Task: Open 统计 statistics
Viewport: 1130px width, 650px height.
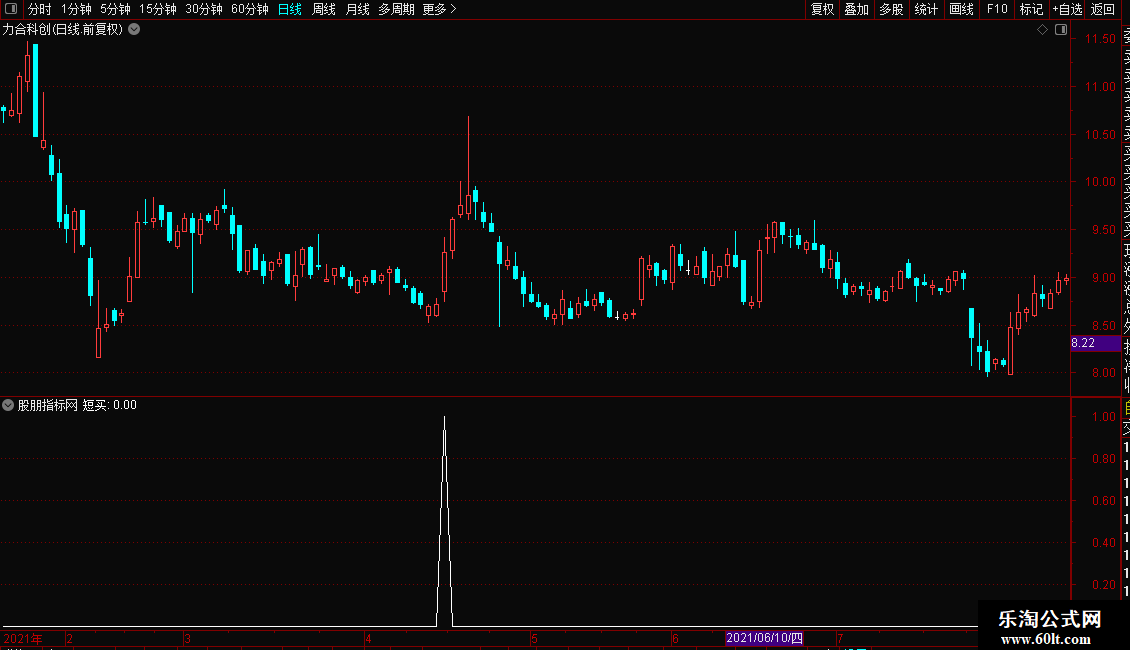Action: pyautogui.click(x=925, y=9)
